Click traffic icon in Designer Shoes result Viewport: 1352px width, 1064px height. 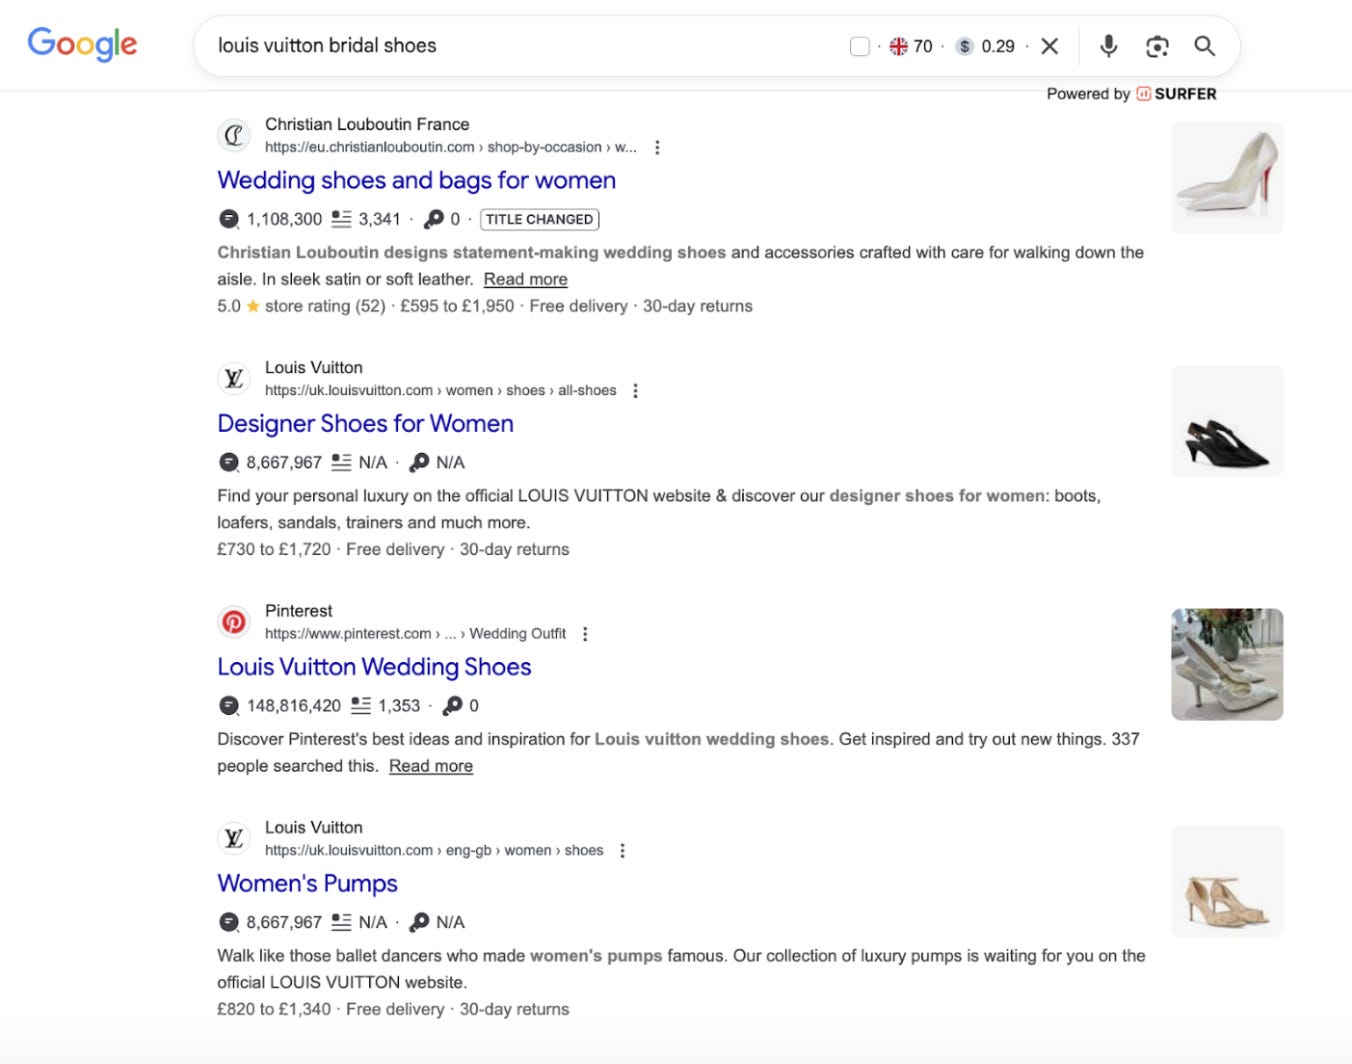coord(229,462)
